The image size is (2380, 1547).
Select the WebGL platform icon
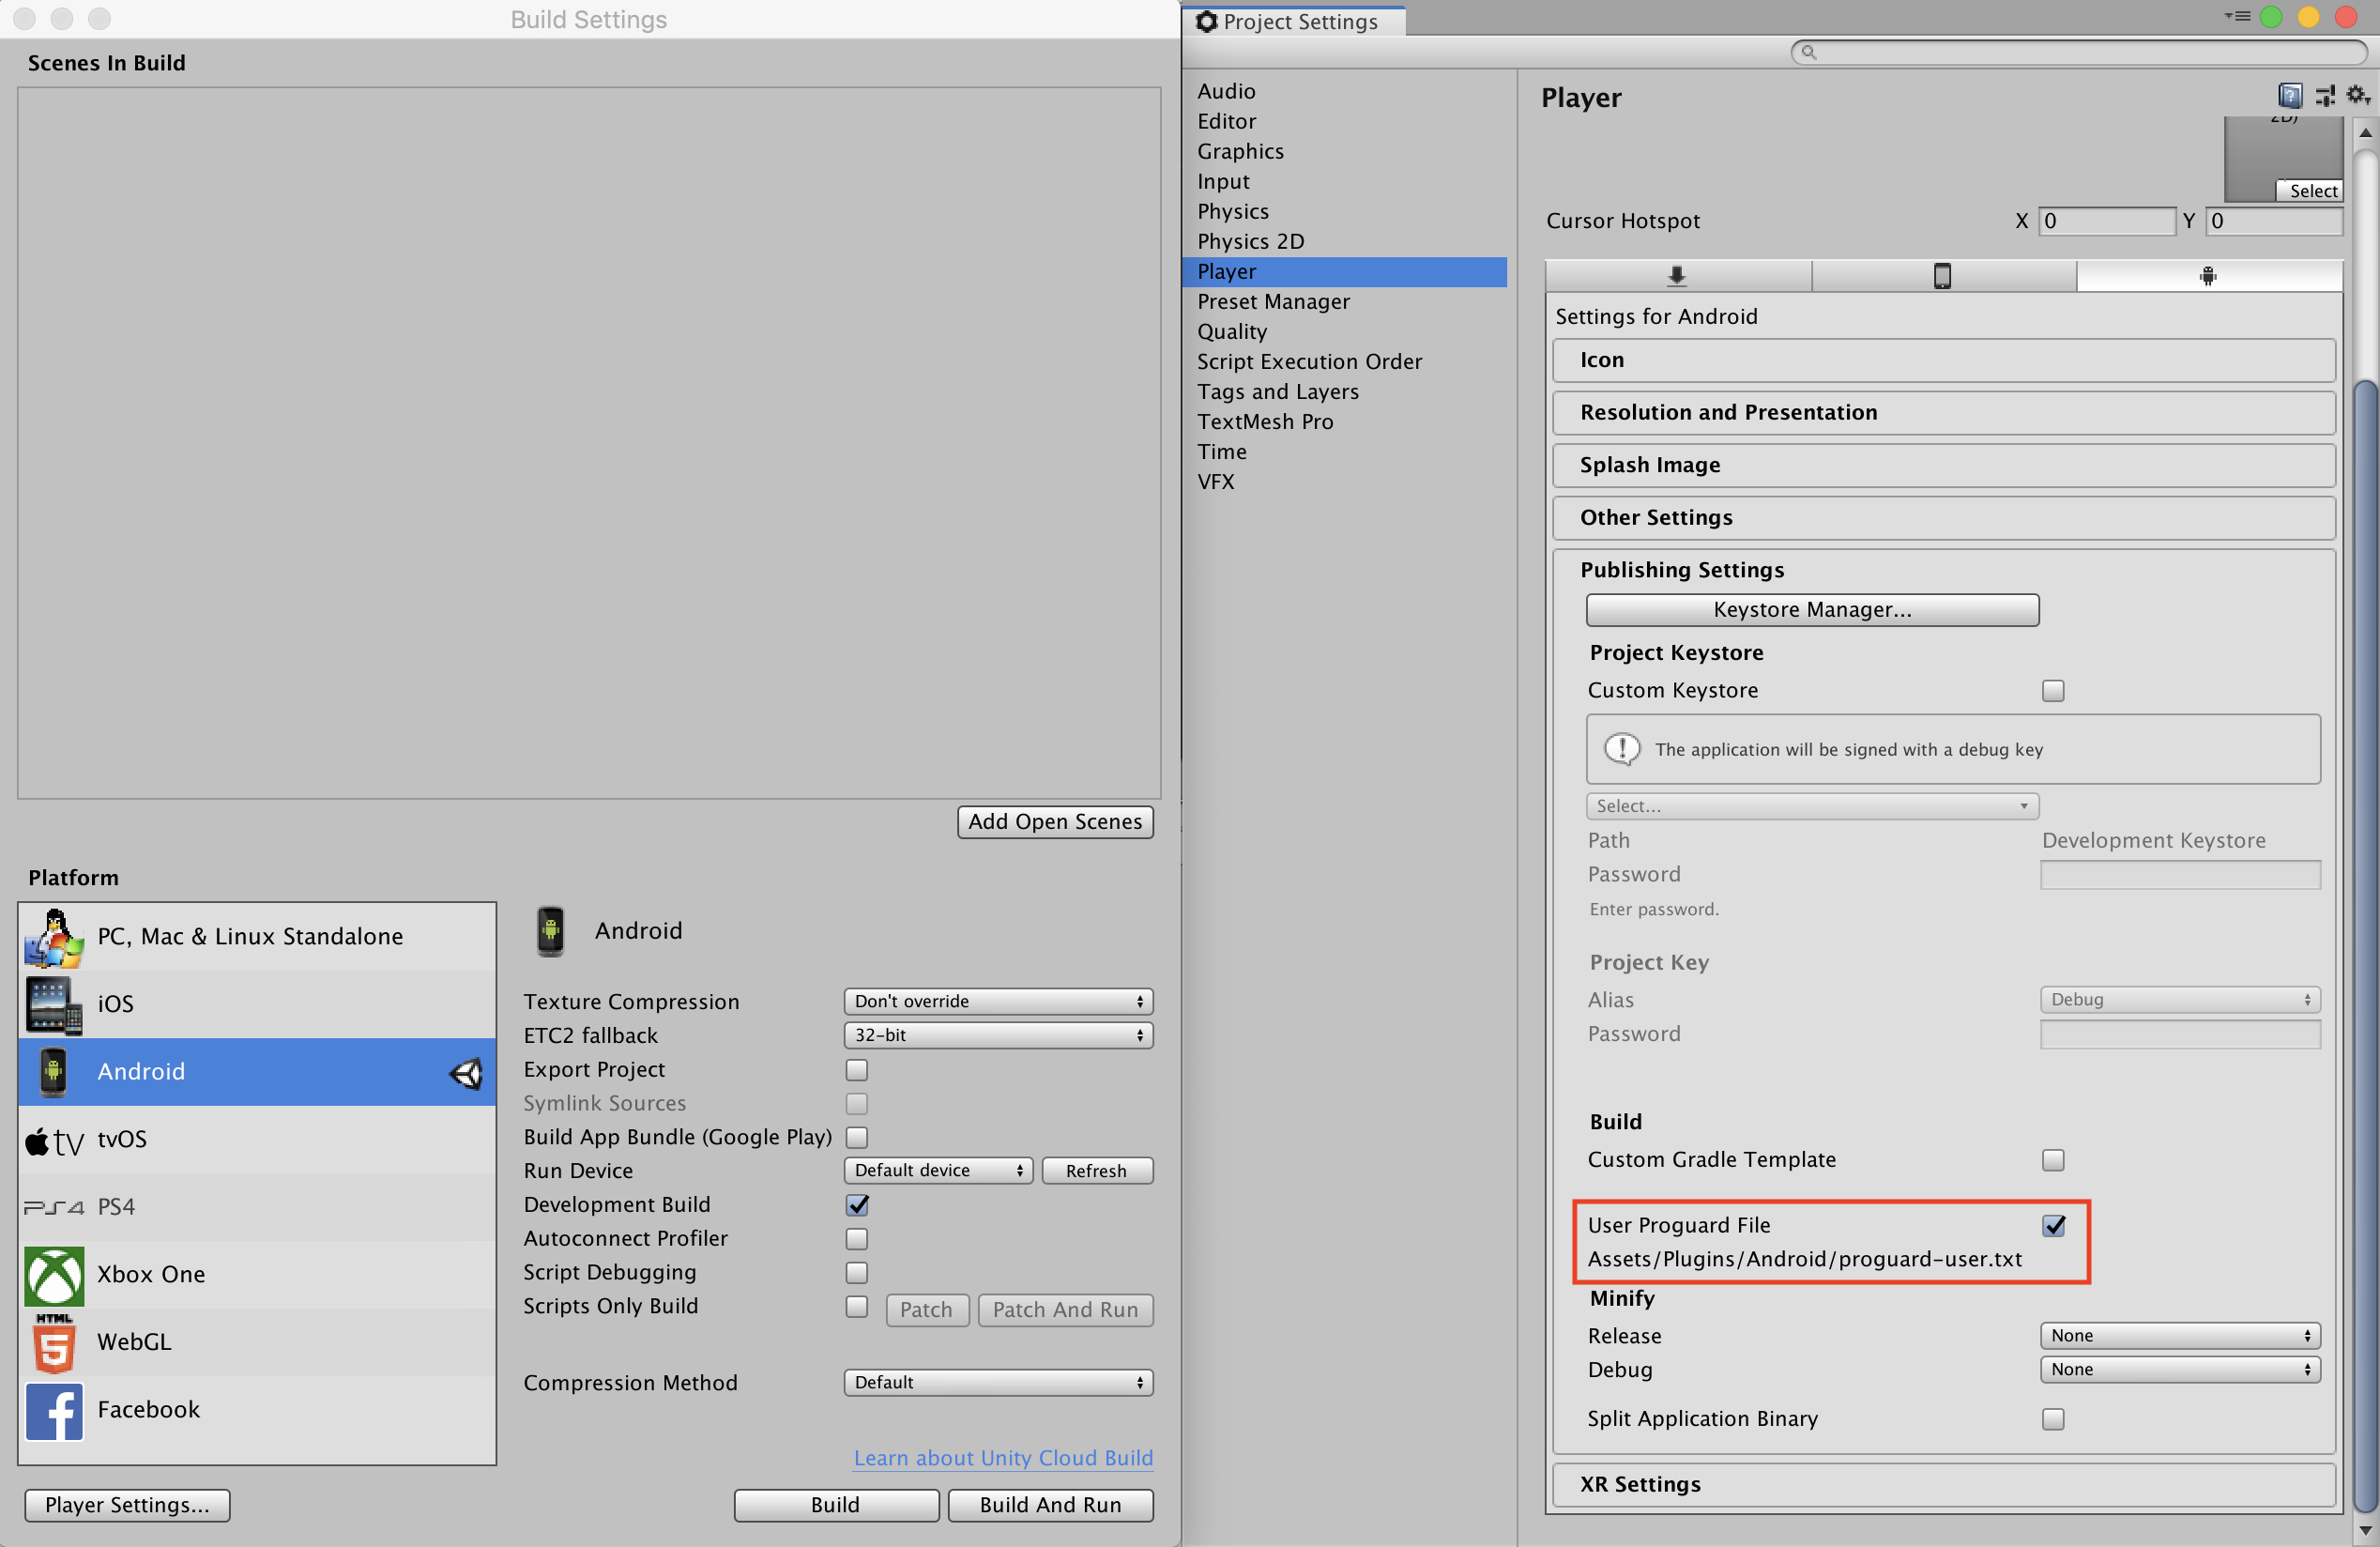tap(51, 1340)
